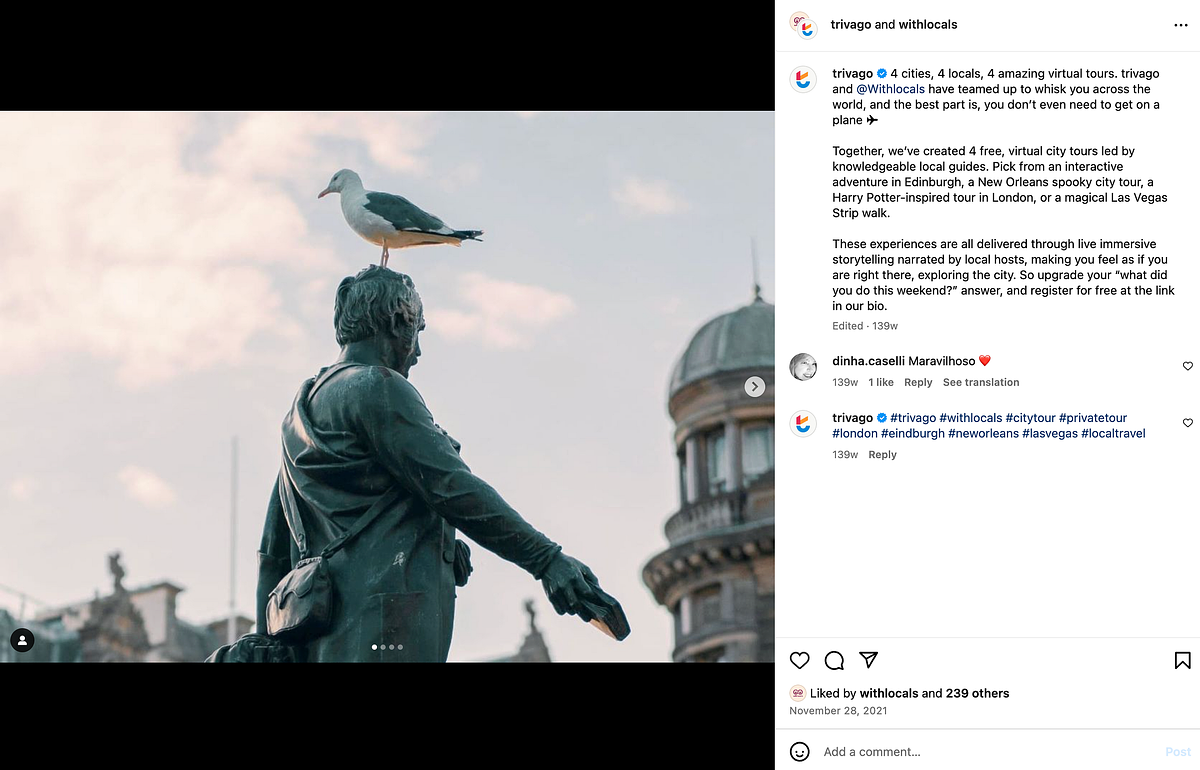
Task: Open the withlocals account link
Action: (929, 24)
